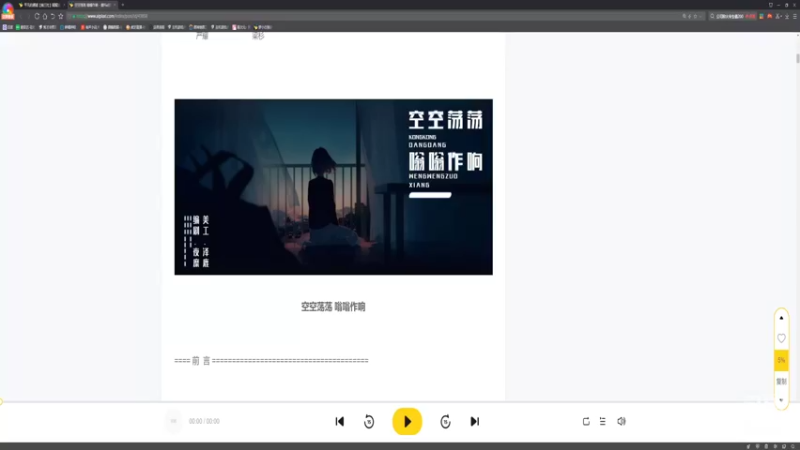This screenshot has width=800, height=450.
Task: Click the gray circular button left of time
Action: pos(173,421)
